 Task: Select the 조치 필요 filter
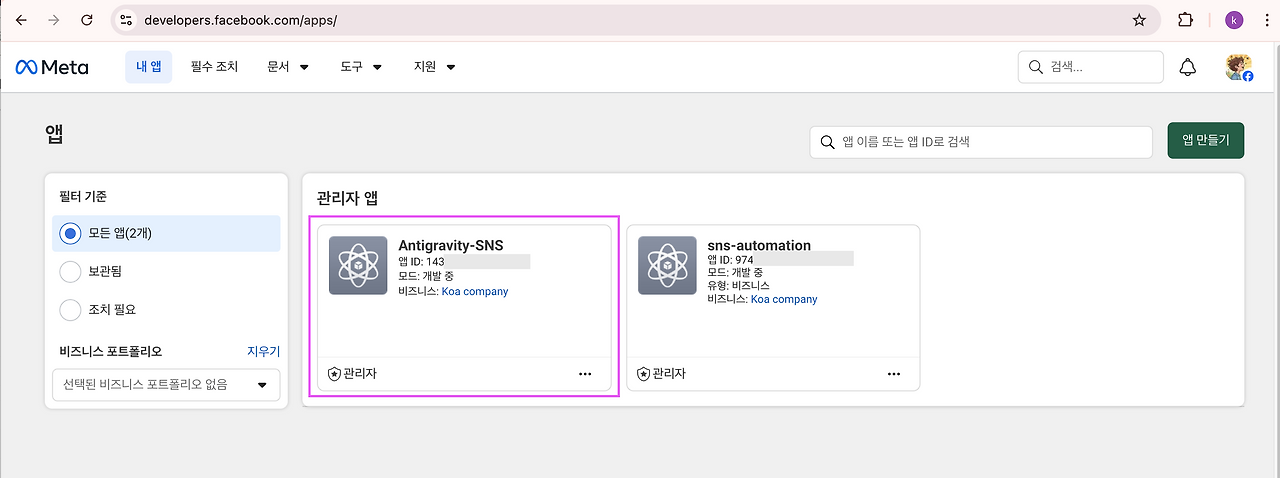click(x=166, y=309)
